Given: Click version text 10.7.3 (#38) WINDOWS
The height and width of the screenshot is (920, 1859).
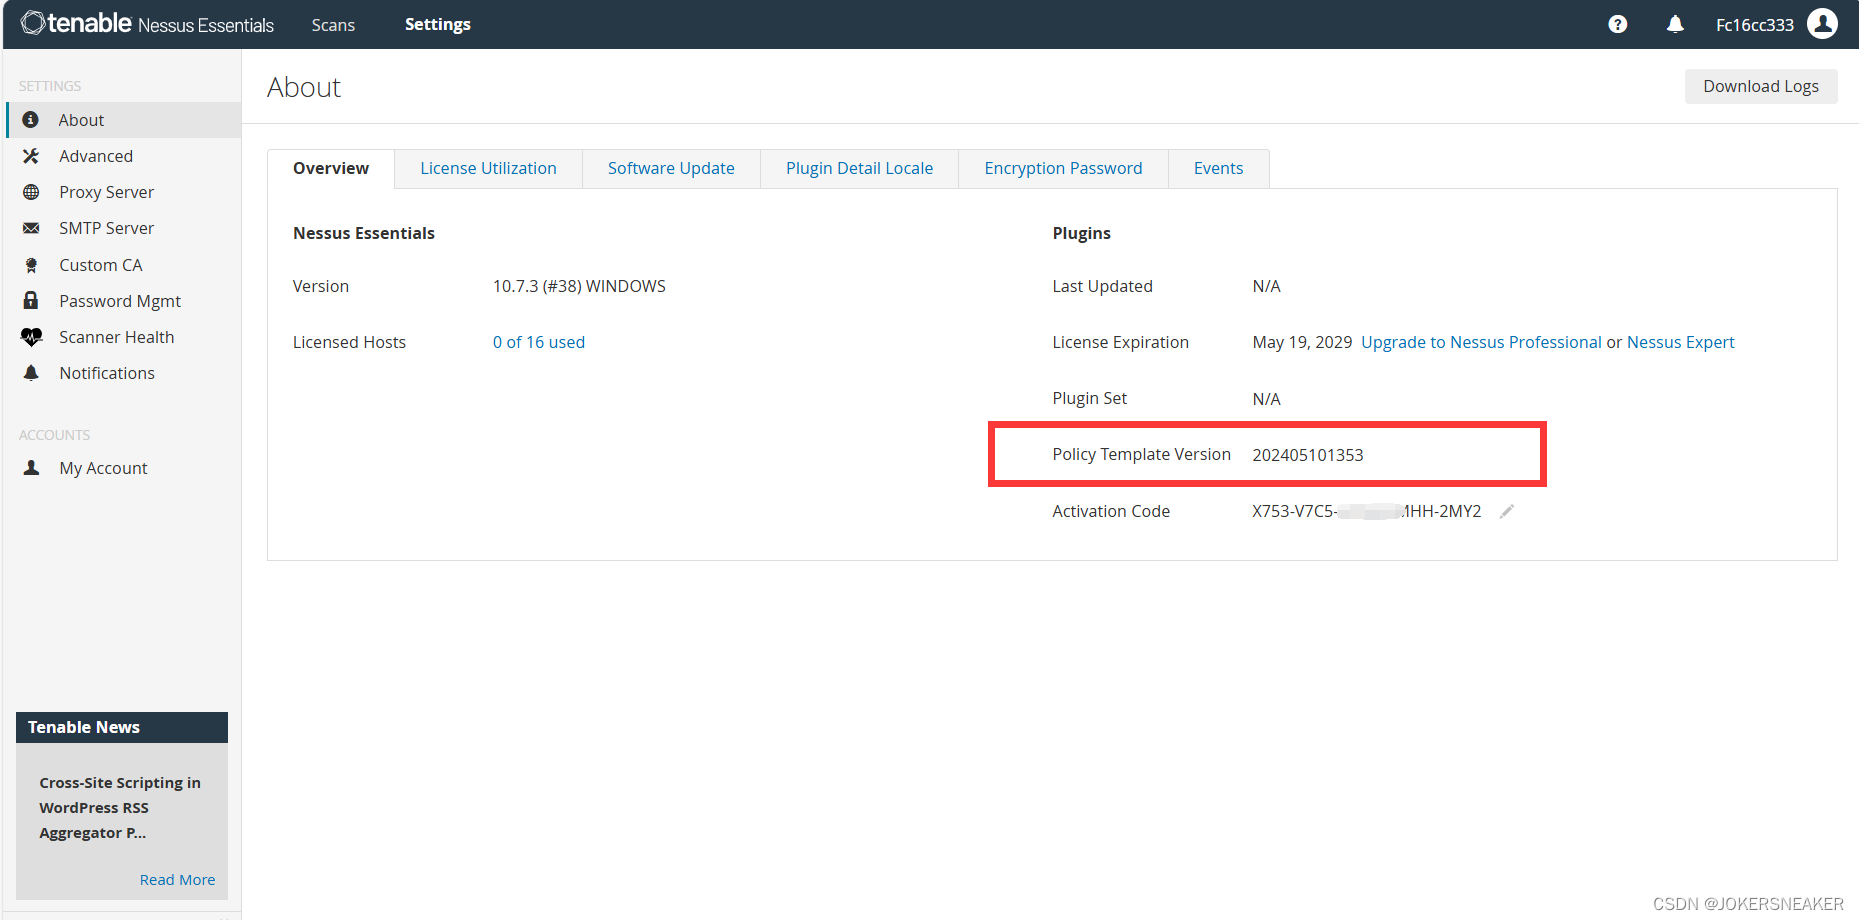Looking at the screenshot, I should [579, 286].
